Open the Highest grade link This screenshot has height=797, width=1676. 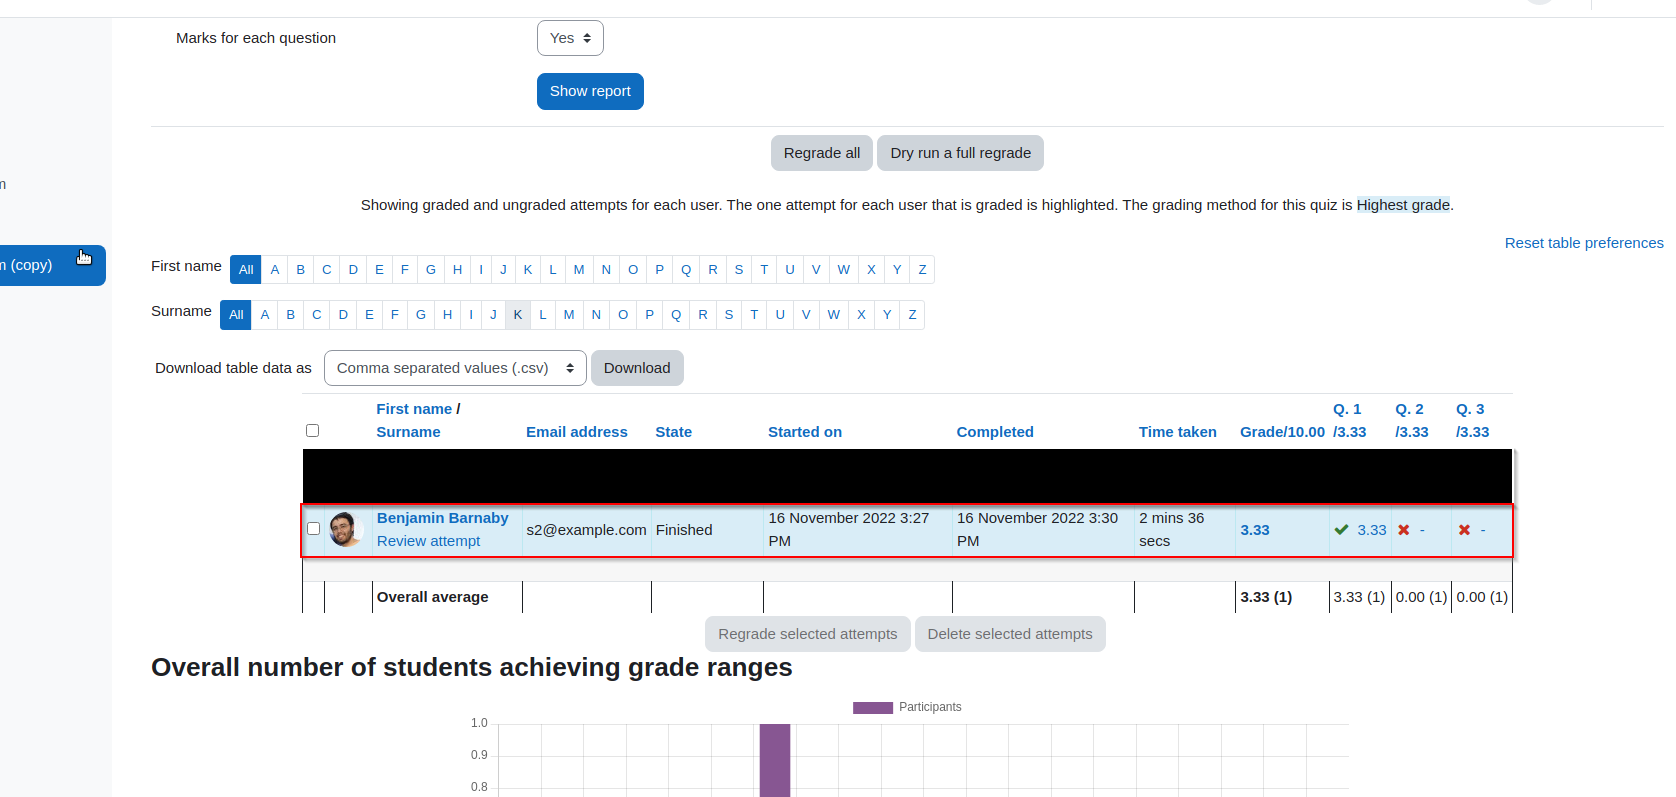click(1403, 205)
